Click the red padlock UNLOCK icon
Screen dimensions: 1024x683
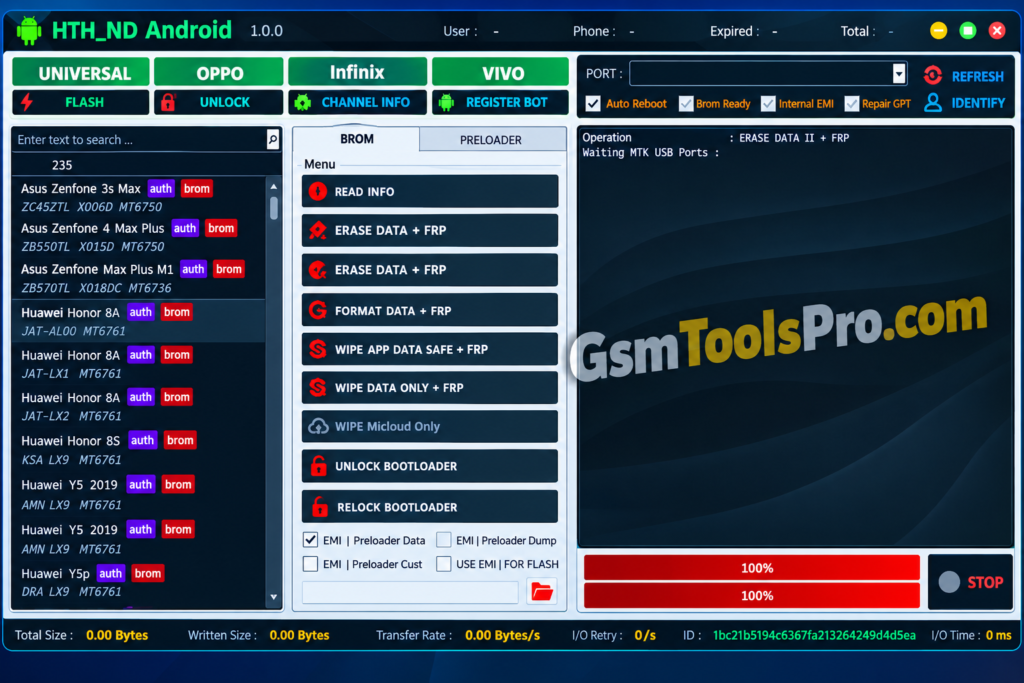(x=168, y=103)
